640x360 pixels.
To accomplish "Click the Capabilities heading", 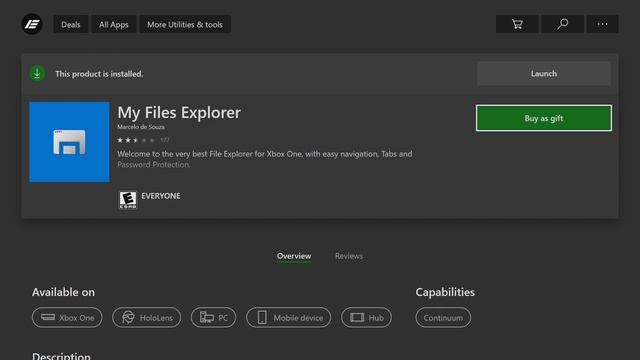I will [445, 292].
